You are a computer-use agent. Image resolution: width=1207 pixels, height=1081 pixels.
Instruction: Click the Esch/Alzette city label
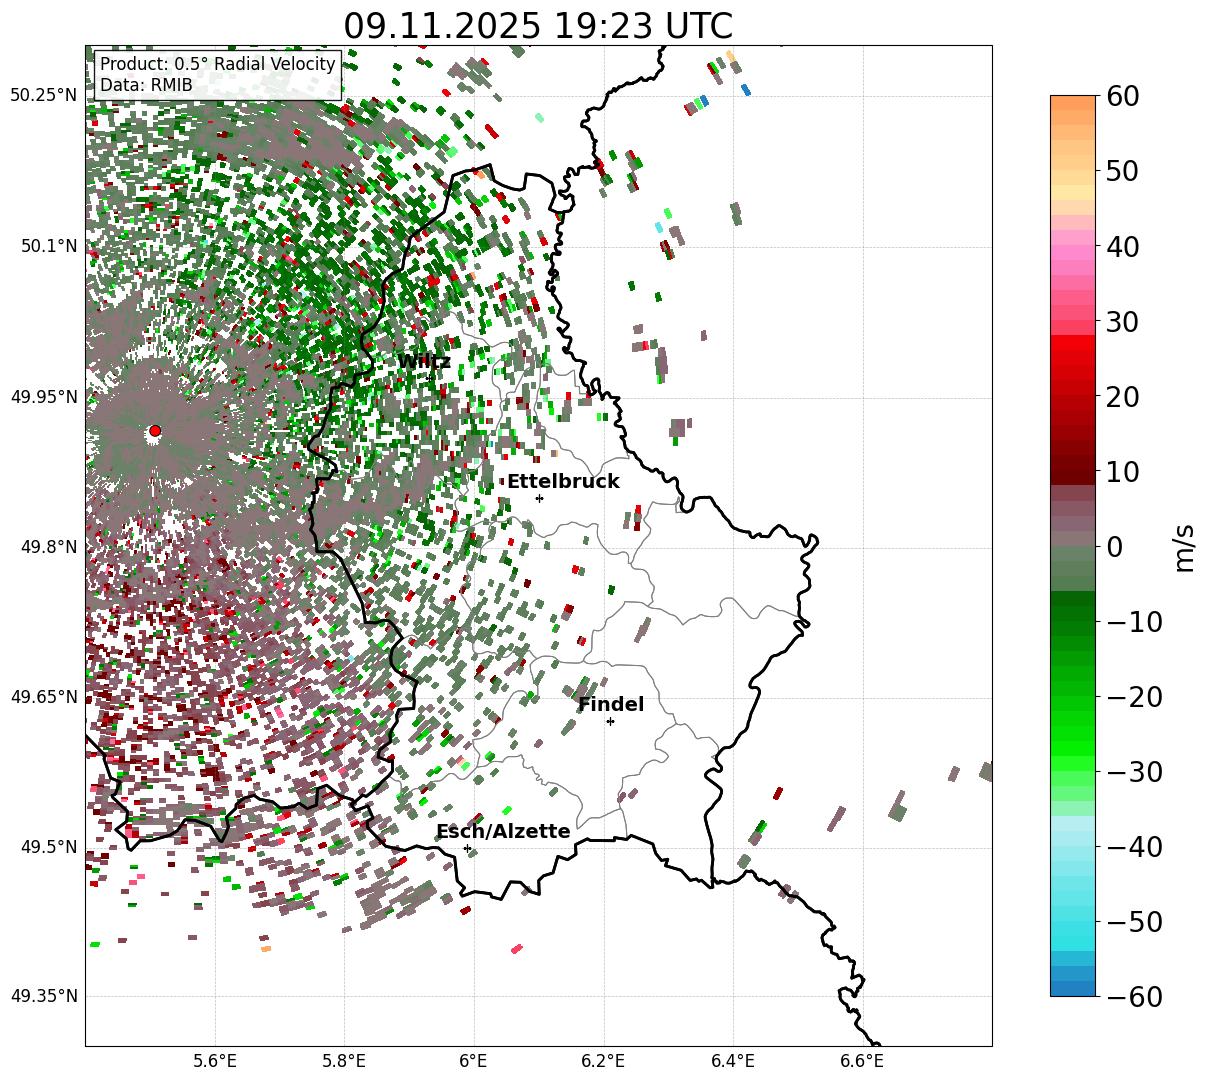point(503,832)
